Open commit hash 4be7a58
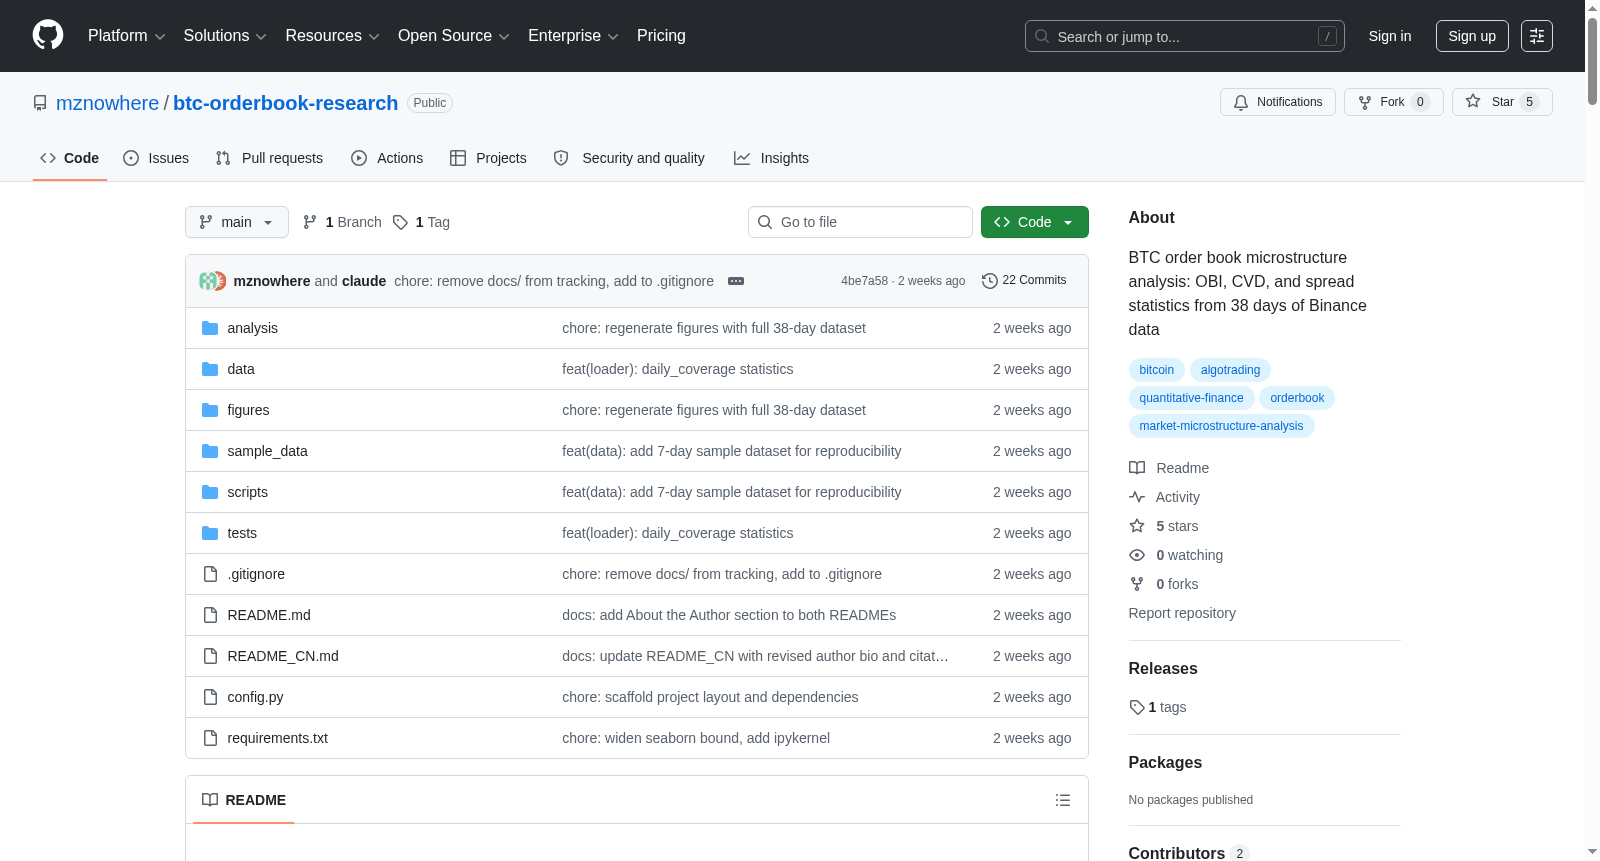1600x861 pixels. [864, 281]
